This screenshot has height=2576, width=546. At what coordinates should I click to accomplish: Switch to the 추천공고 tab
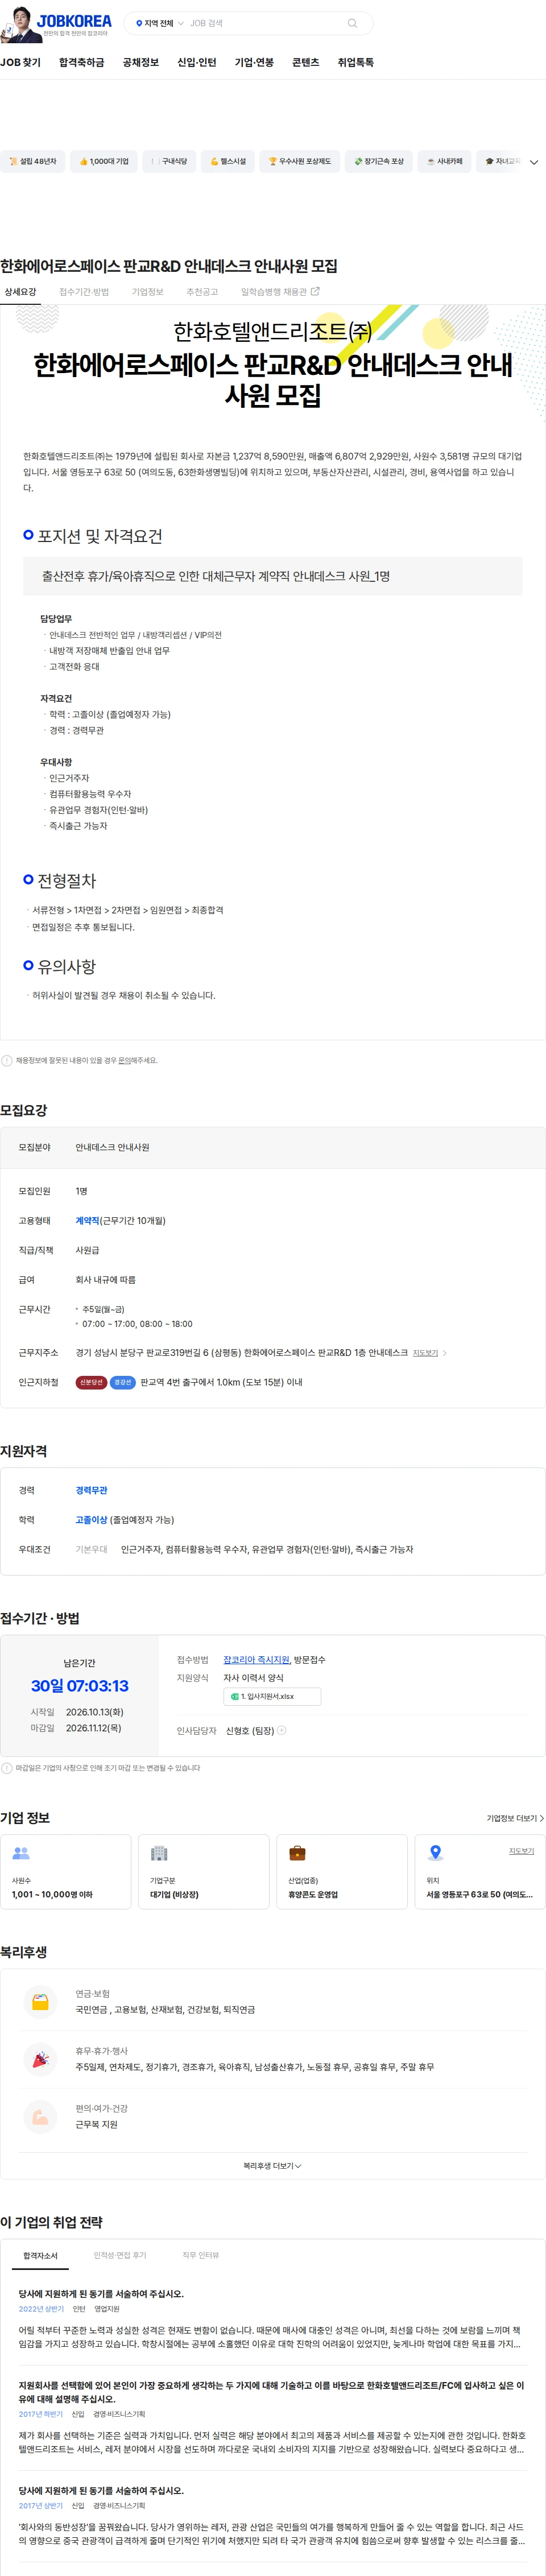202,292
